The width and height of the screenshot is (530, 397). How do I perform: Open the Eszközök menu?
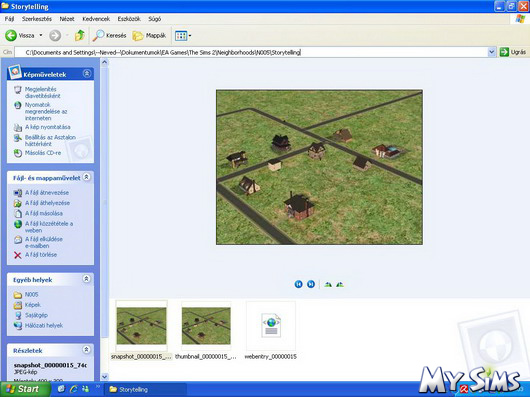pyautogui.click(x=129, y=19)
